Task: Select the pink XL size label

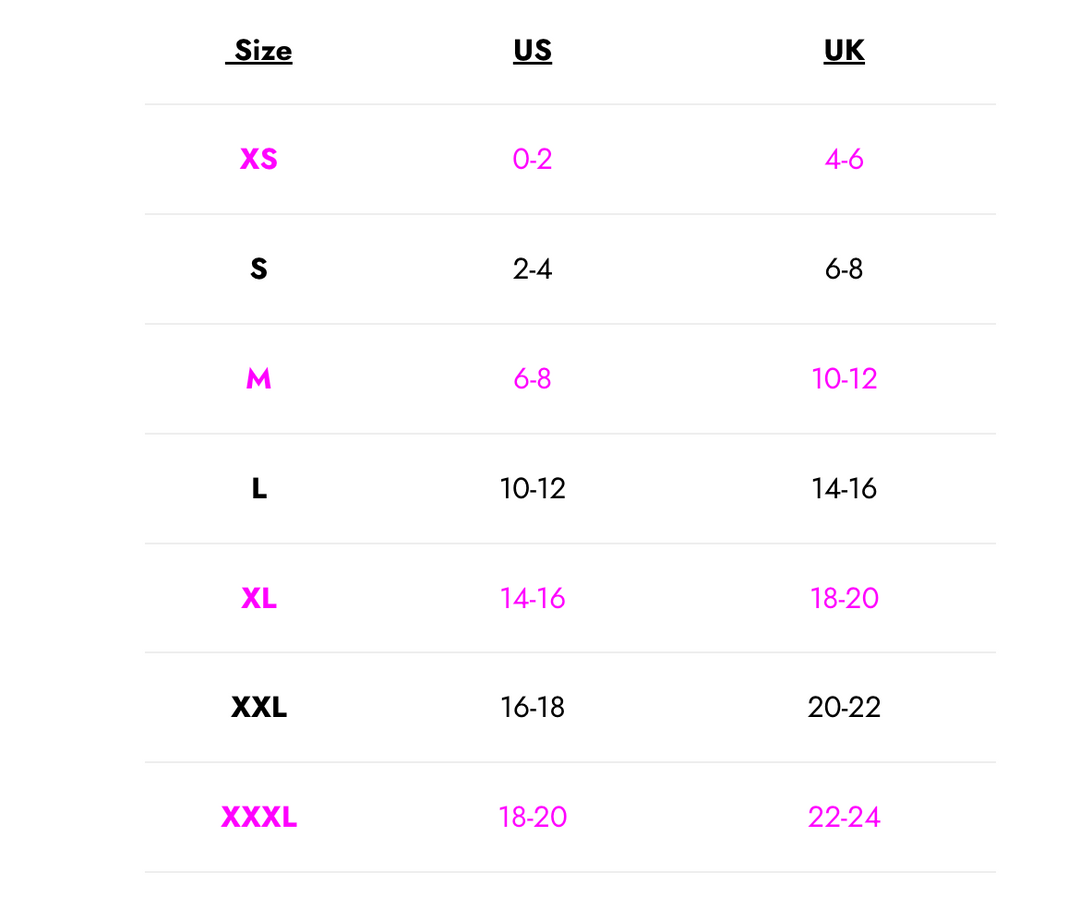Action: [x=259, y=598]
